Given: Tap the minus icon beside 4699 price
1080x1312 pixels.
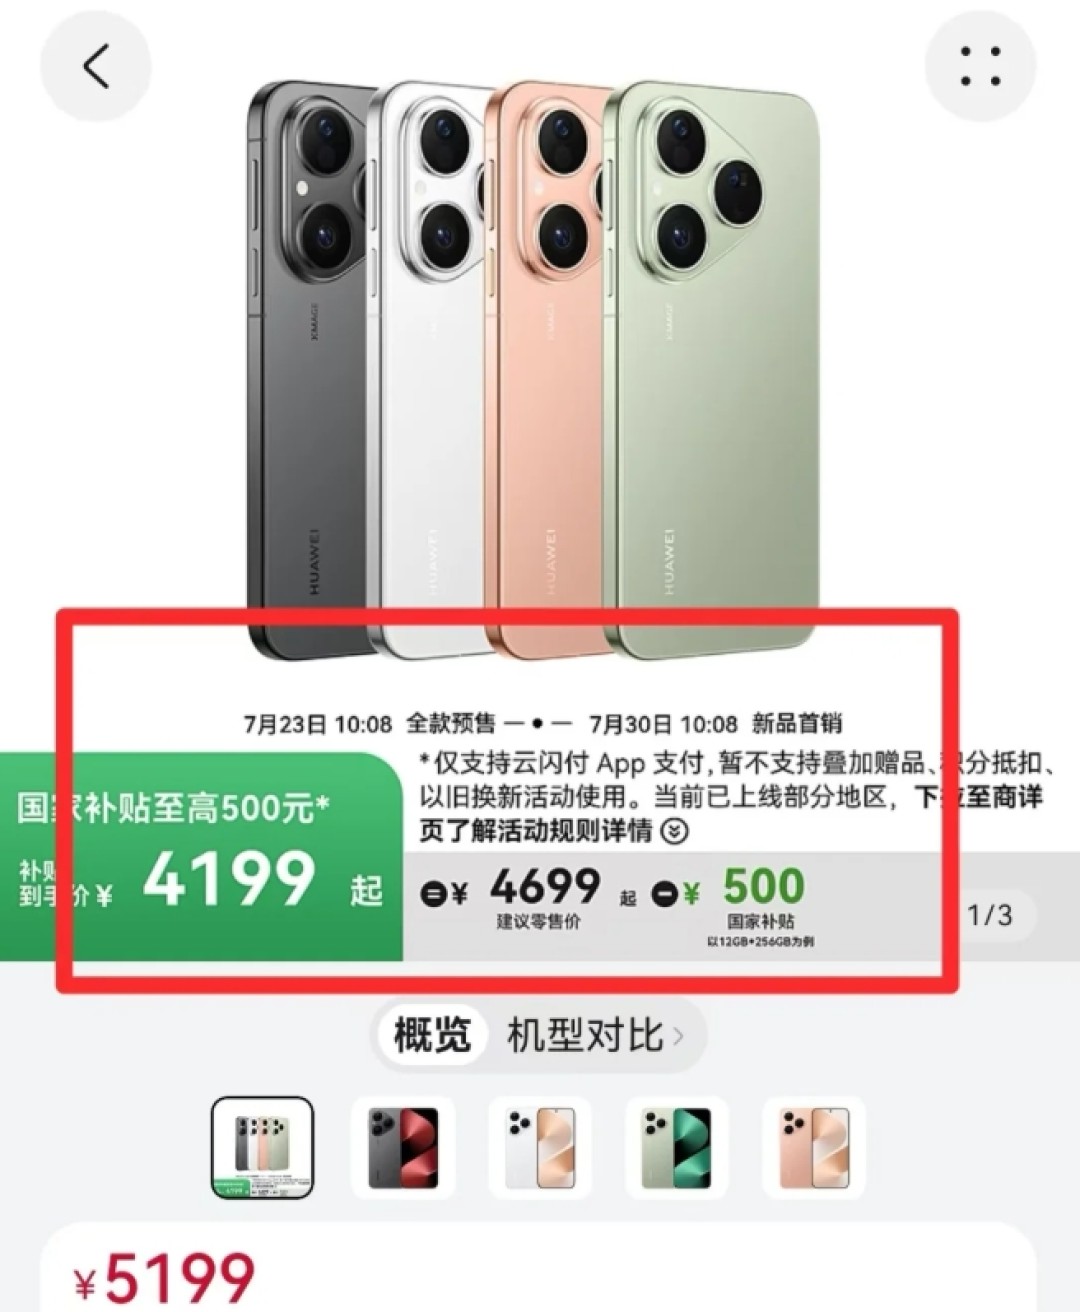Looking at the screenshot, I should click(432, 893).
